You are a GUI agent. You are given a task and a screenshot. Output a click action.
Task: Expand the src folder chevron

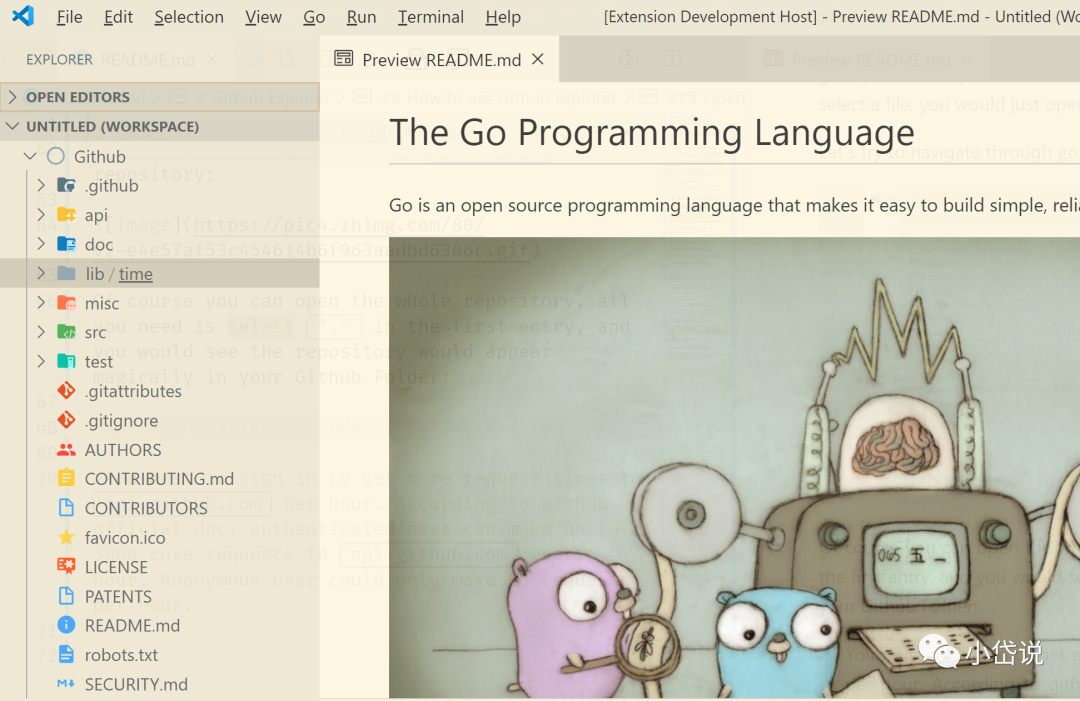41,332
